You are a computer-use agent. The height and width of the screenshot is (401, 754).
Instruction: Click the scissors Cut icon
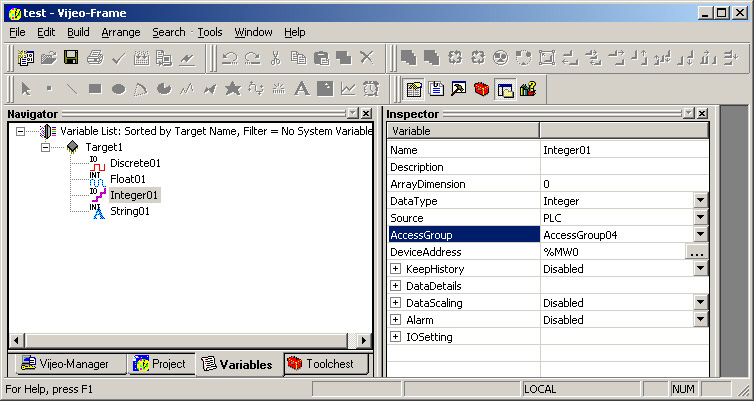click(276, 58)
